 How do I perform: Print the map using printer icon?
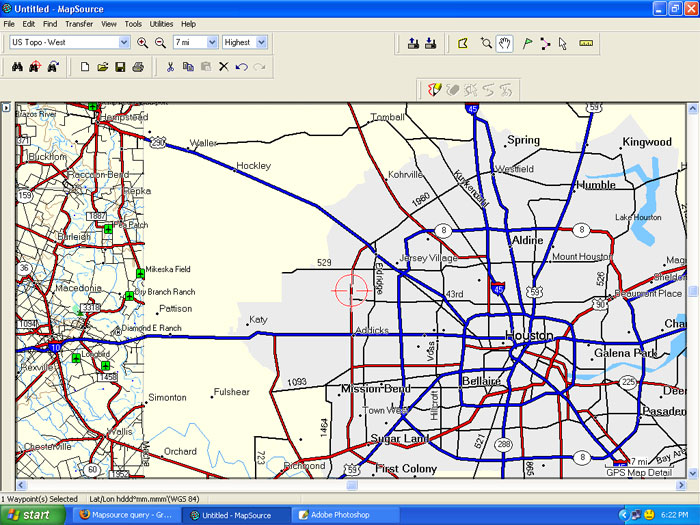138,67
